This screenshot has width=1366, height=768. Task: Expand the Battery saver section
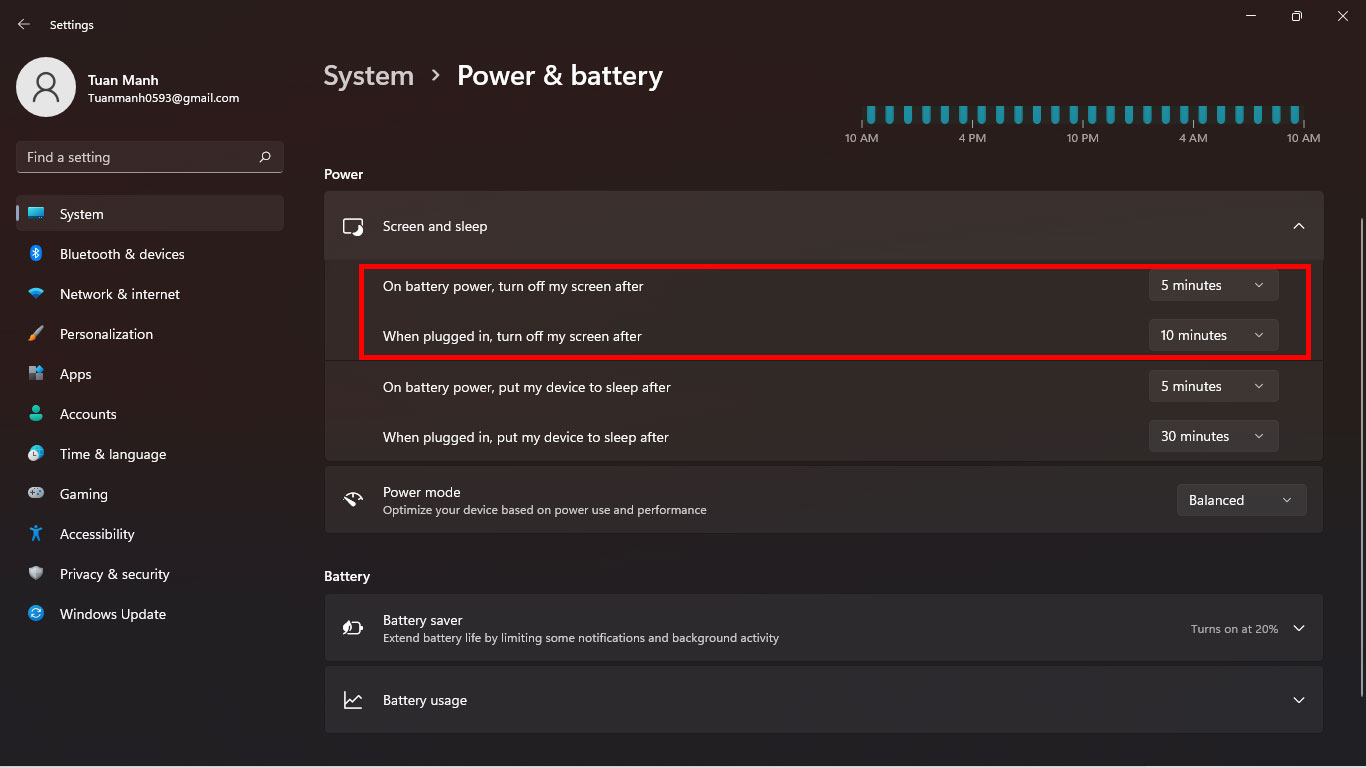(x=1298, y=628)
